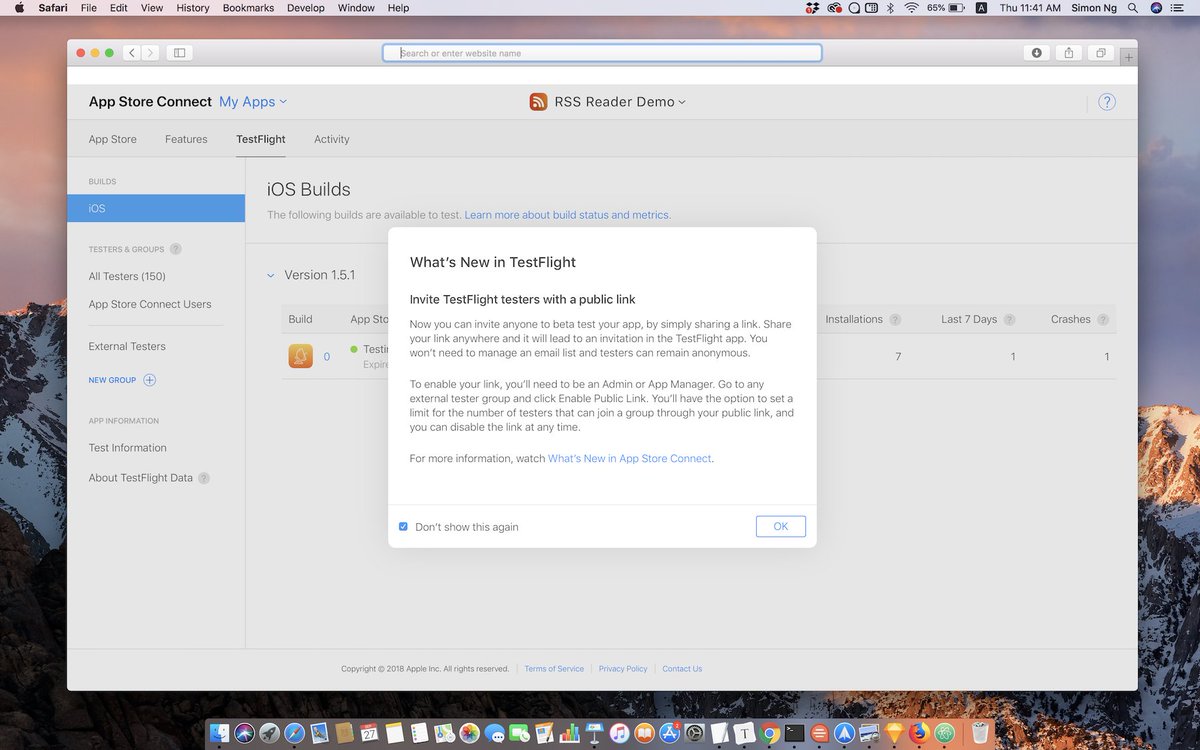Click the Dropbox menu bar icon
The height and width of the screenshot is (750, 1200).
pos(812,7)
